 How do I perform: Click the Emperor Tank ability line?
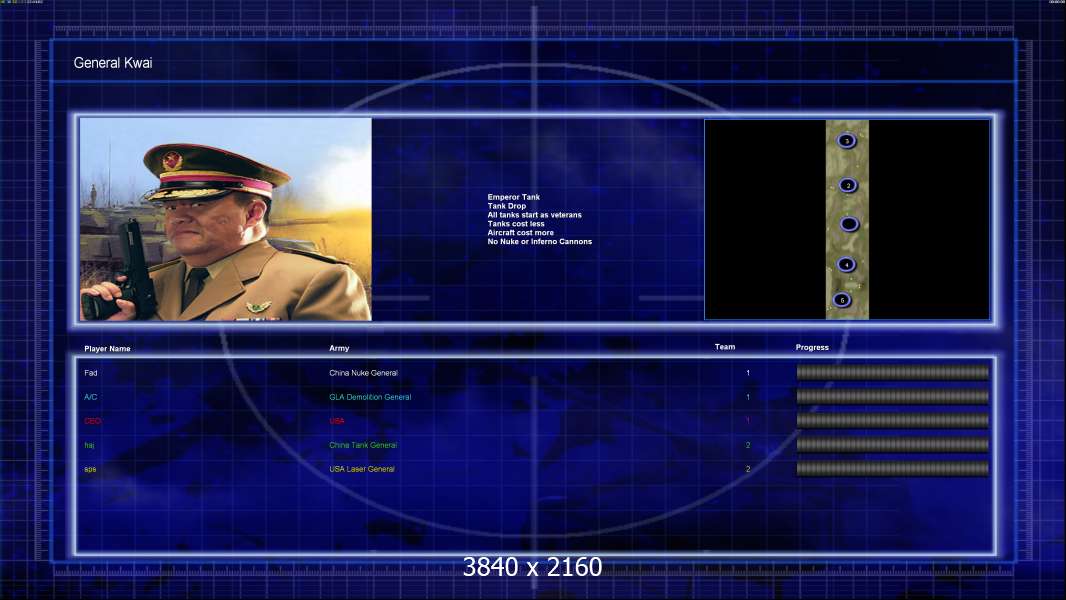[513, 197]
